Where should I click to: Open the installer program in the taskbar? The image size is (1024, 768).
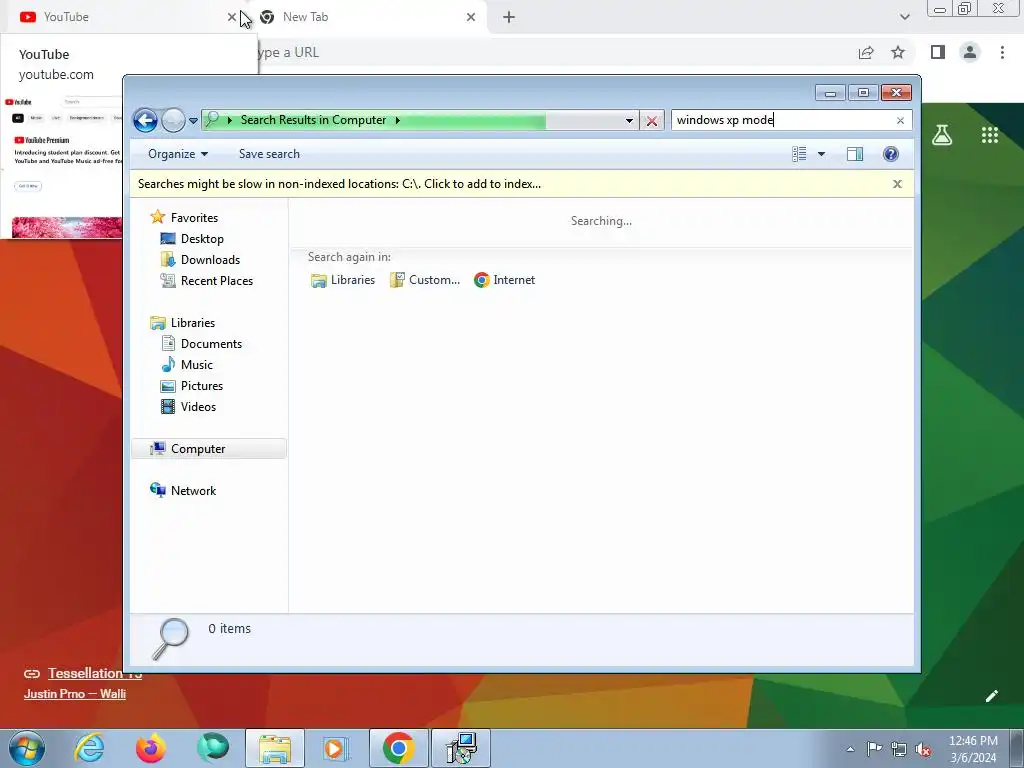pos(461,748)
